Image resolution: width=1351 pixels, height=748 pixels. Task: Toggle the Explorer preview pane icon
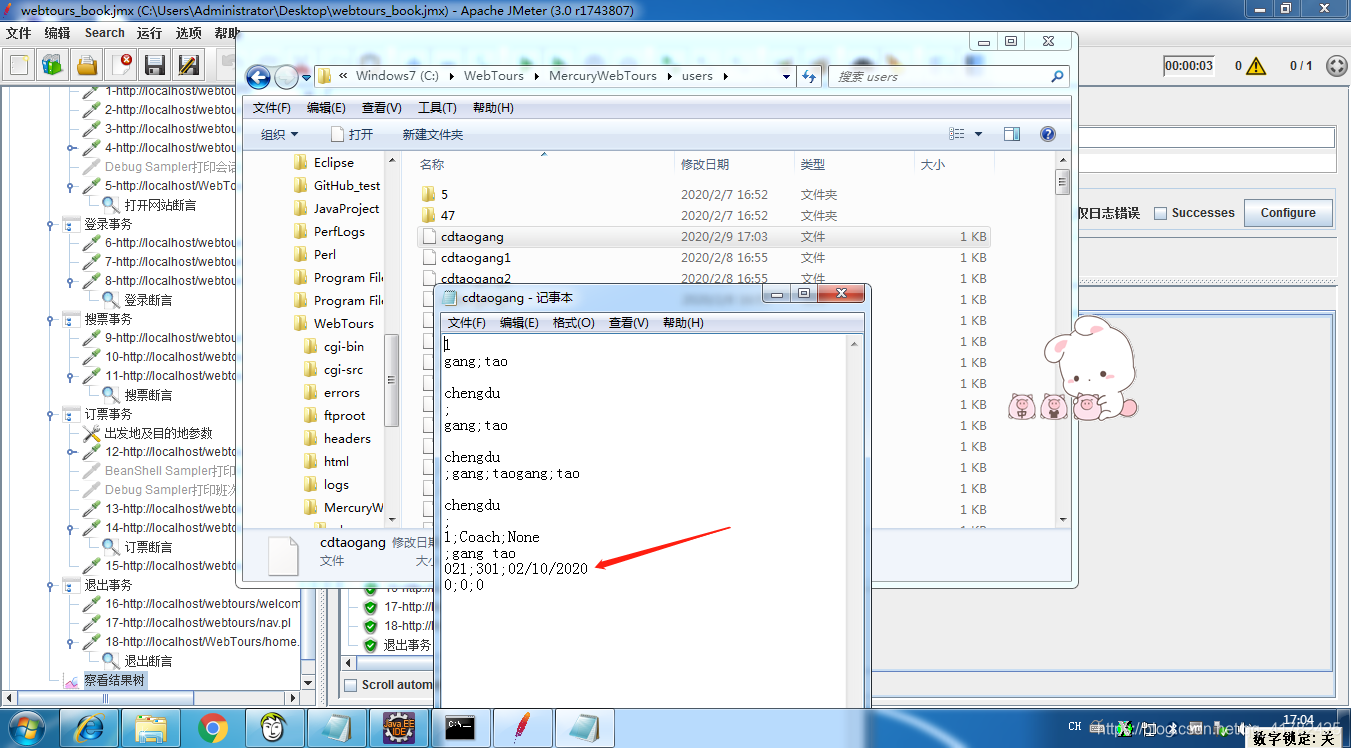tap(1012, 134)
